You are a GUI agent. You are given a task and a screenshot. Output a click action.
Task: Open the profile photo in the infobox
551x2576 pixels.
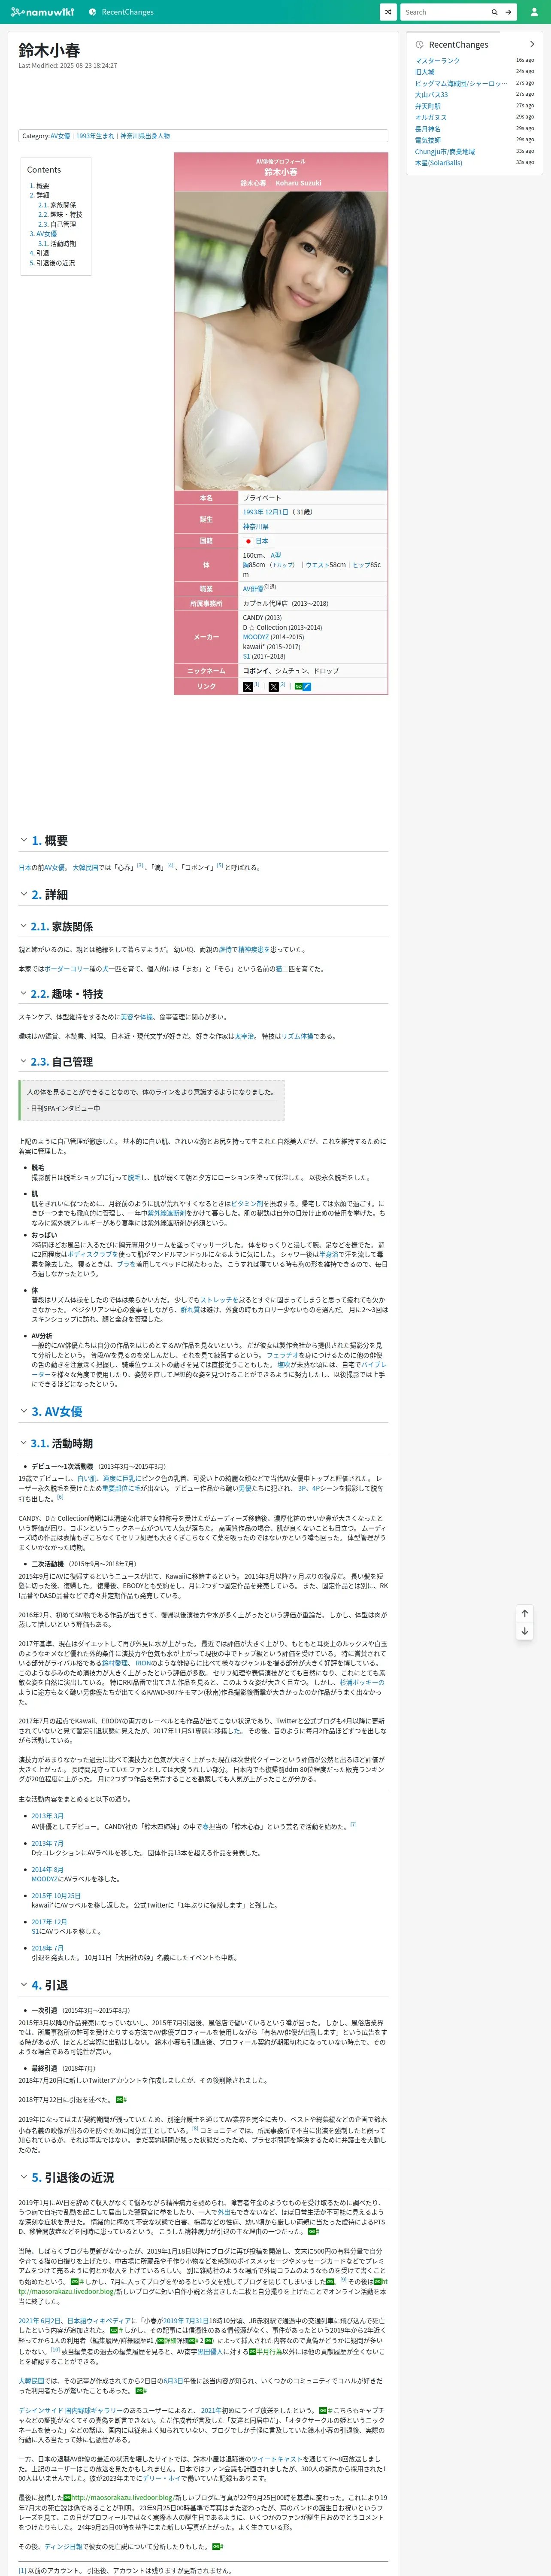coord(281,340)
